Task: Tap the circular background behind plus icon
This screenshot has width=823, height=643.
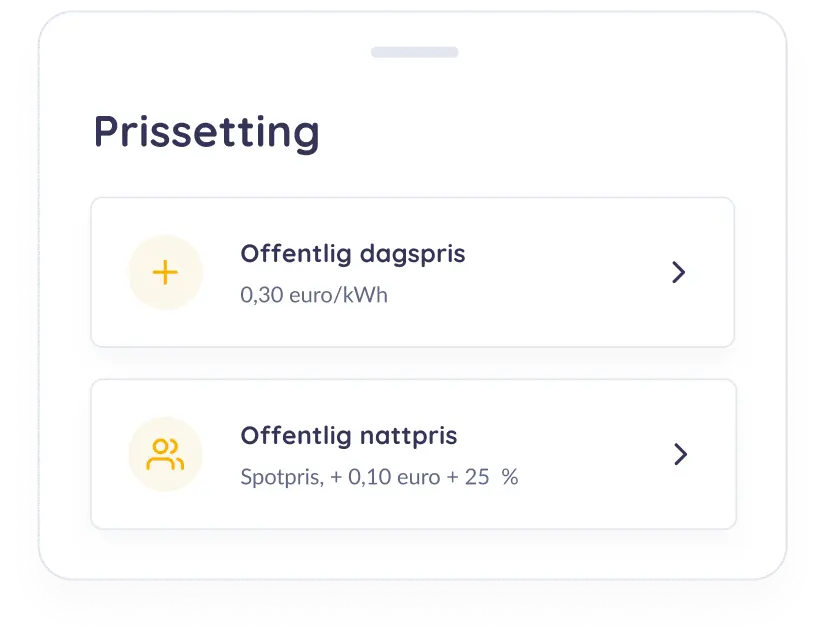Action: pyautogui.click(x=165, y=272)
